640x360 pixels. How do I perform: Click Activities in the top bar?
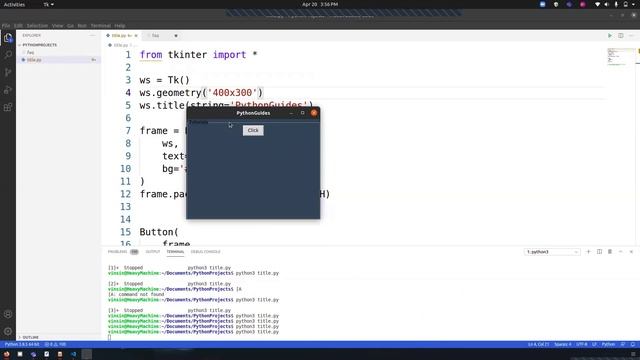point(14,4)
